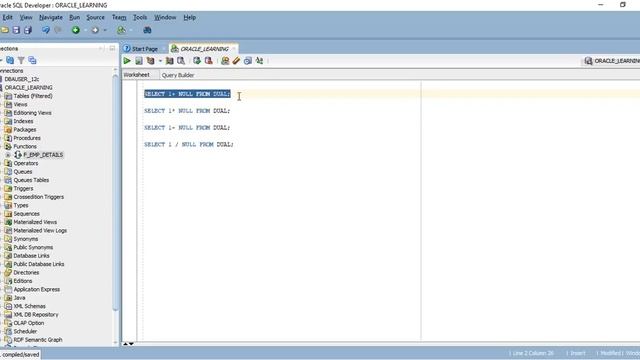Select Tables (Filtered) in the tree
Screen dimensions: 640x360
[x=33, y=96]
